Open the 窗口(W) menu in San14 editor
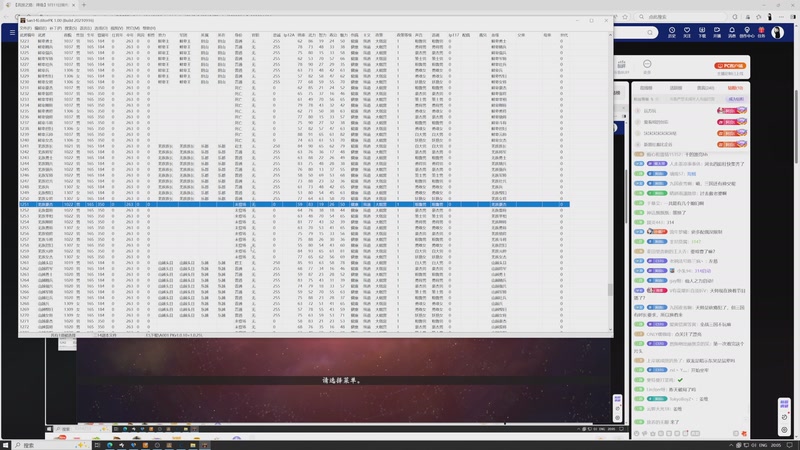The height and width of the screenshot is (450, 800). 133,28
